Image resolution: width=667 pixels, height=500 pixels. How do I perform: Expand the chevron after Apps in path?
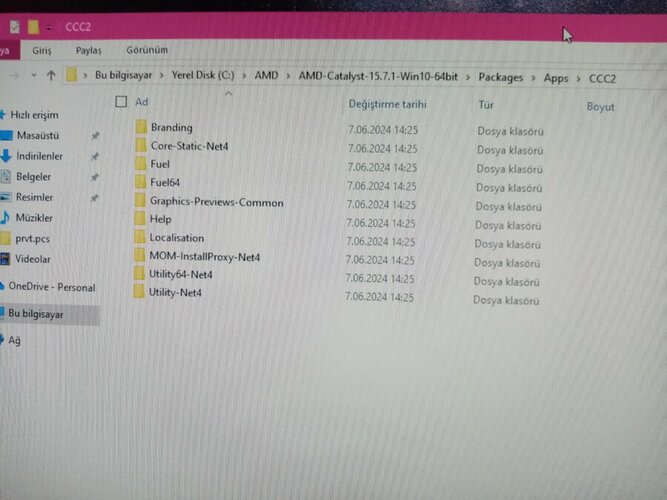click(579, 79)
